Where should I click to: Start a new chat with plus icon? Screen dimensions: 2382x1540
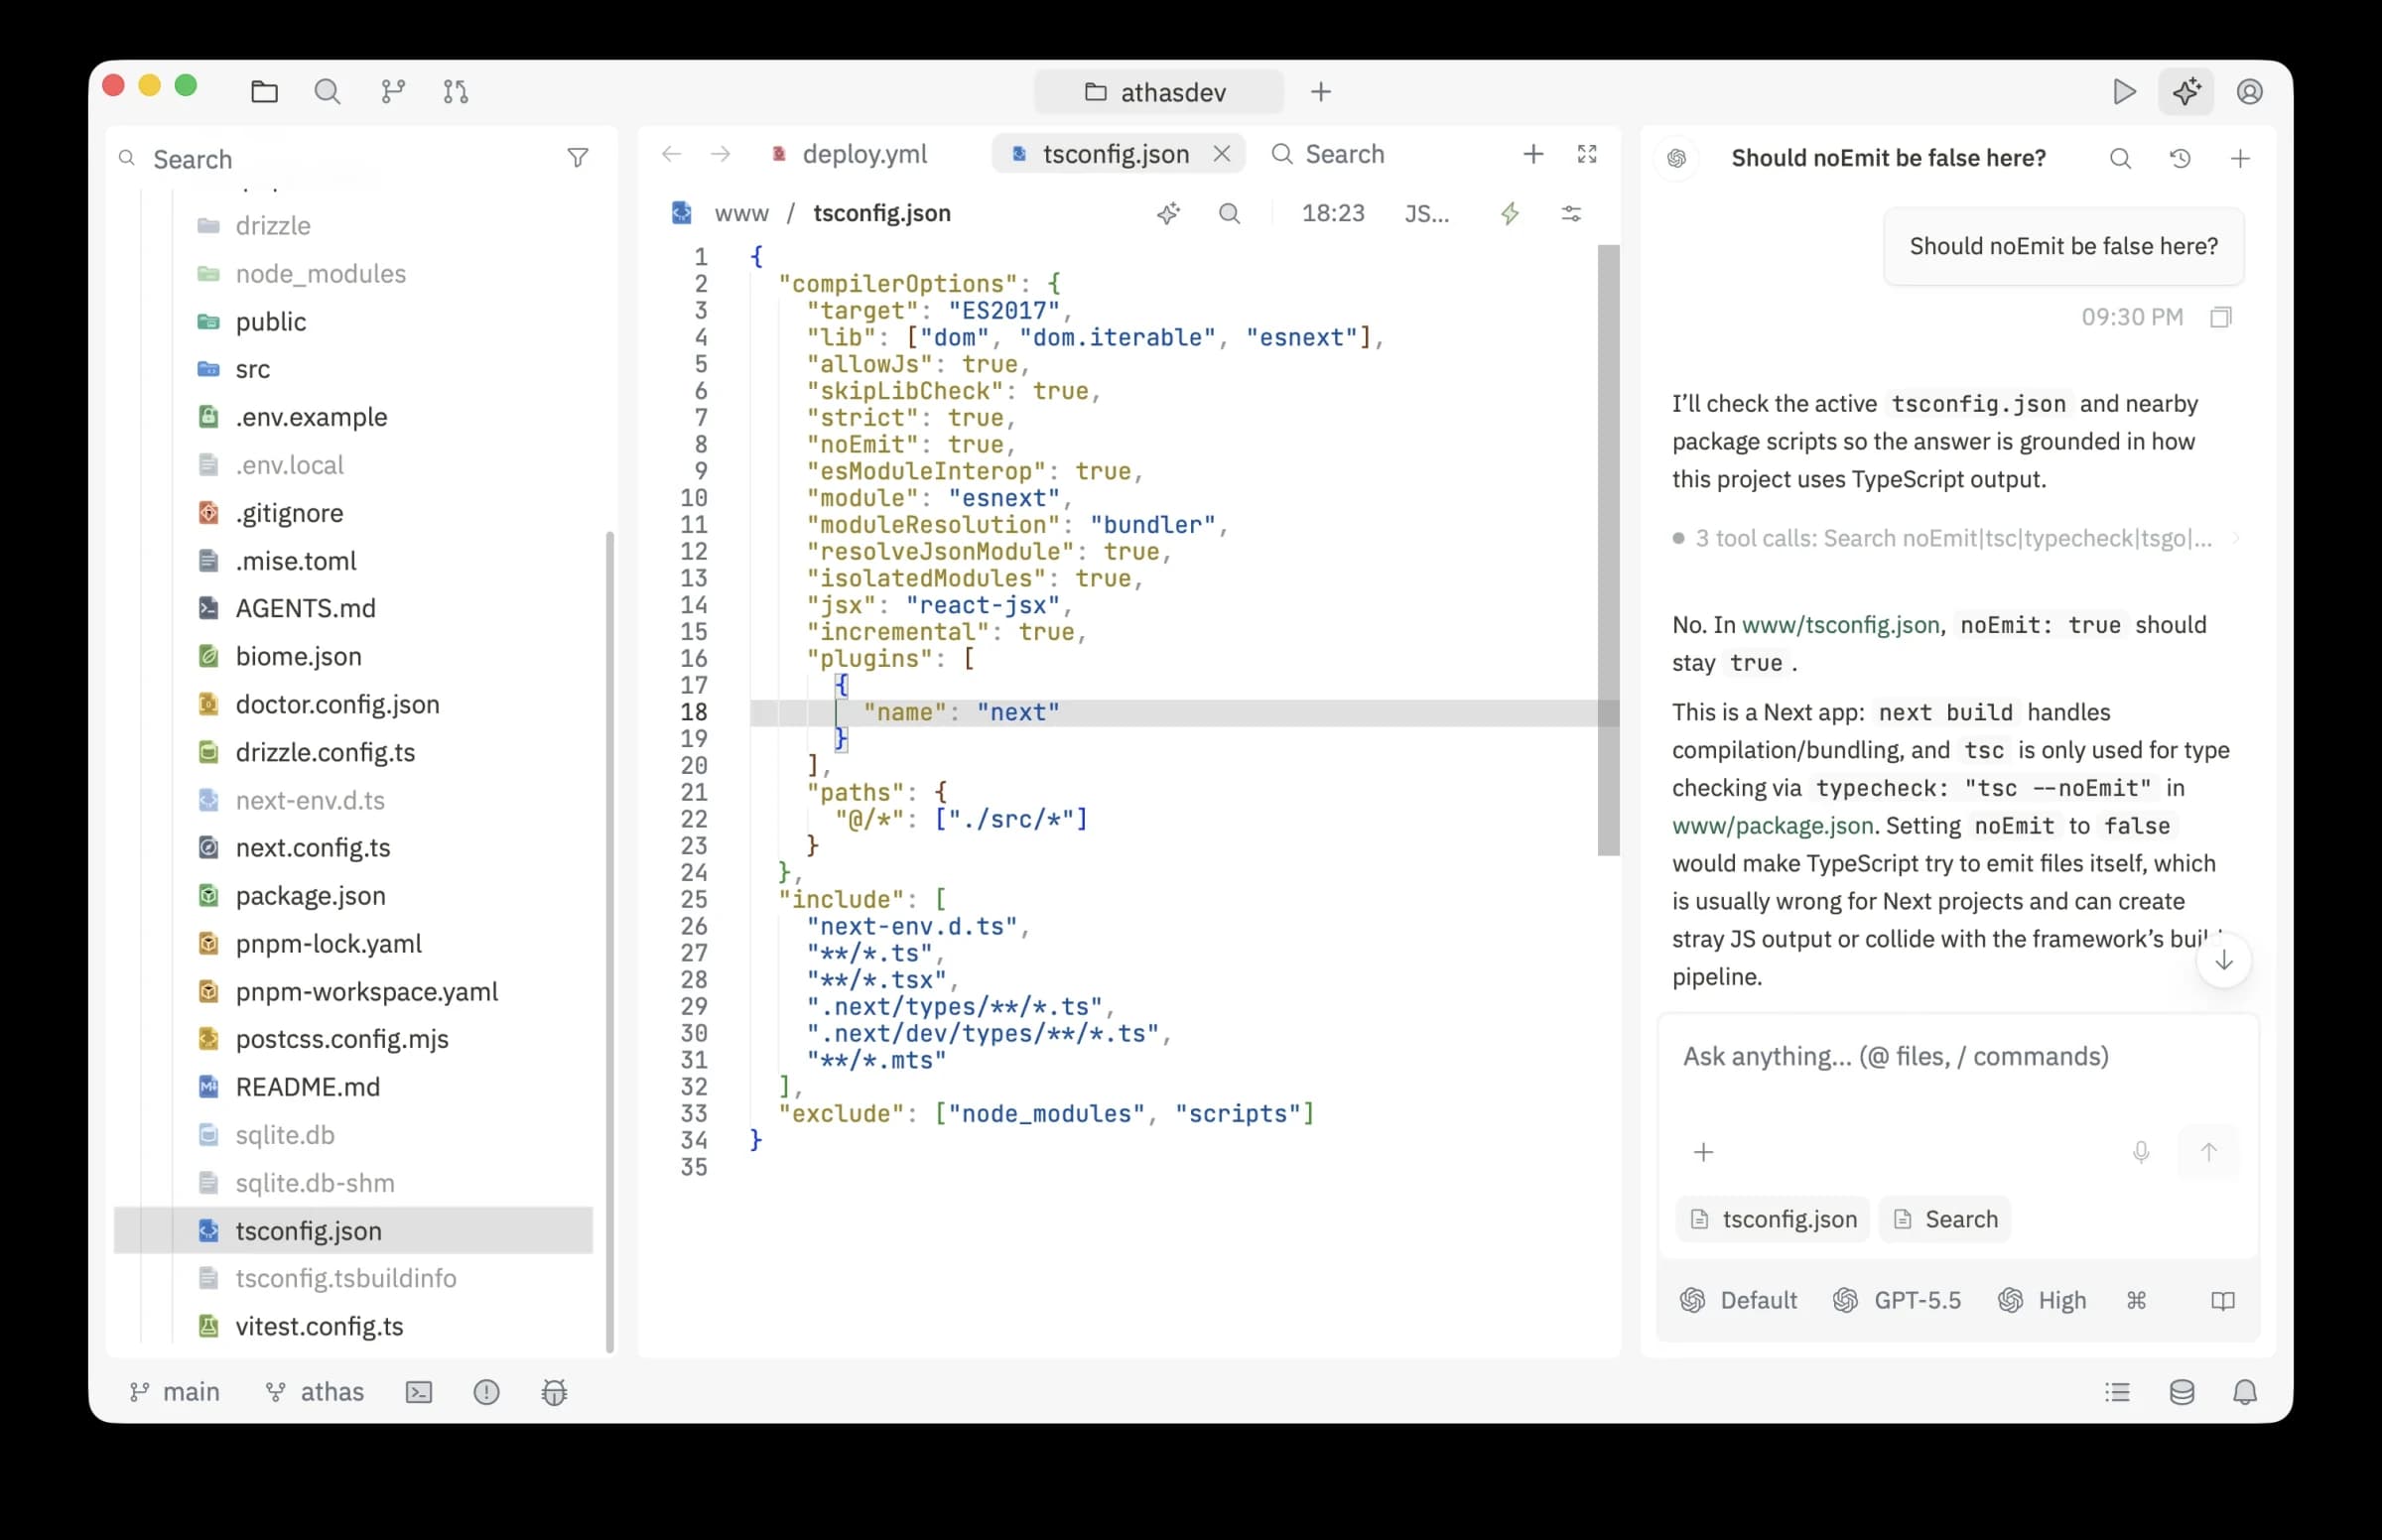pos(2240,158)
